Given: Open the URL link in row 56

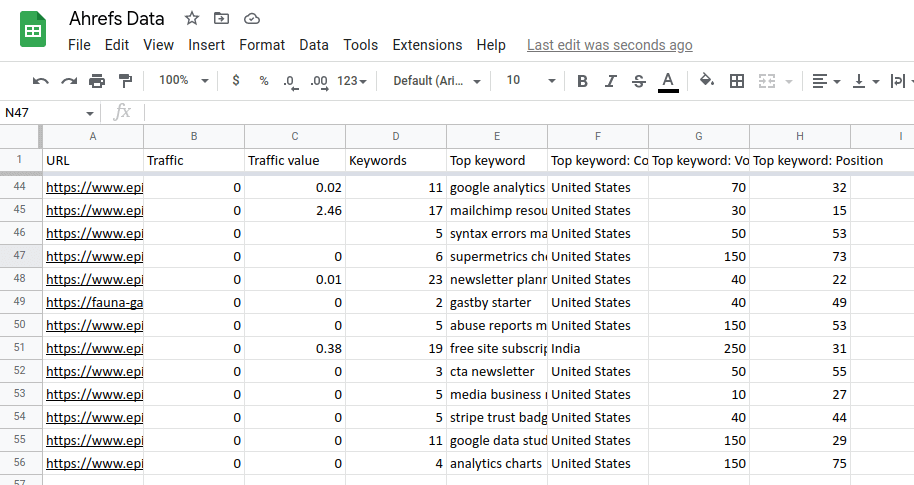Looking at the screenshot, I should (x=94, y=463).
